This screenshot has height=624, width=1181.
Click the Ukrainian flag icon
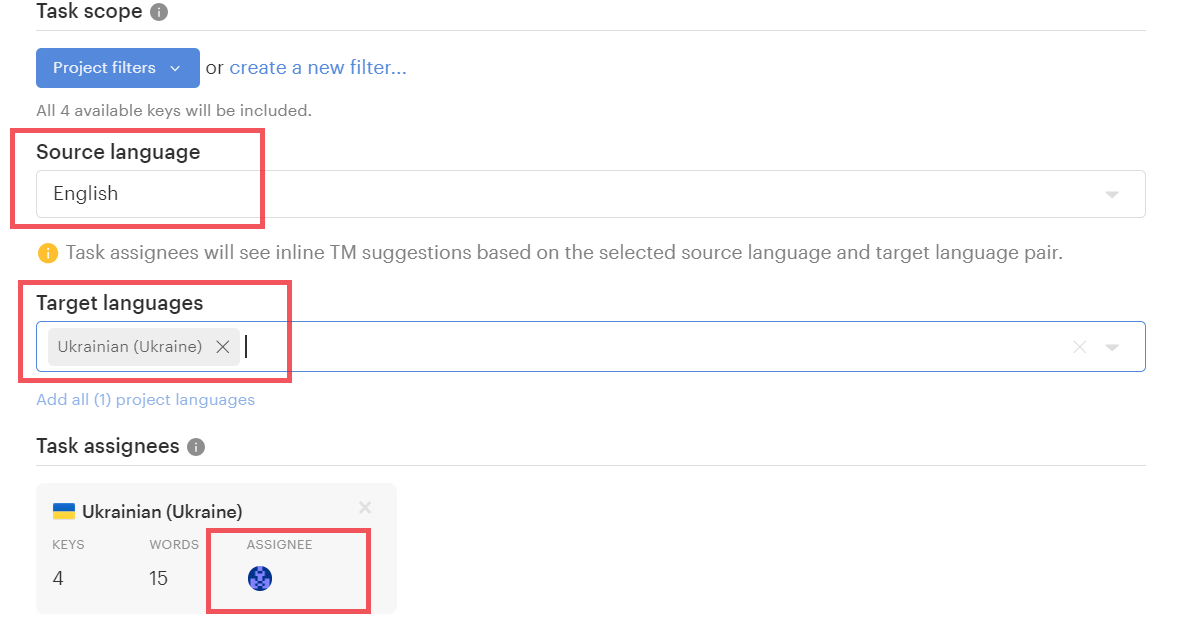64,512
